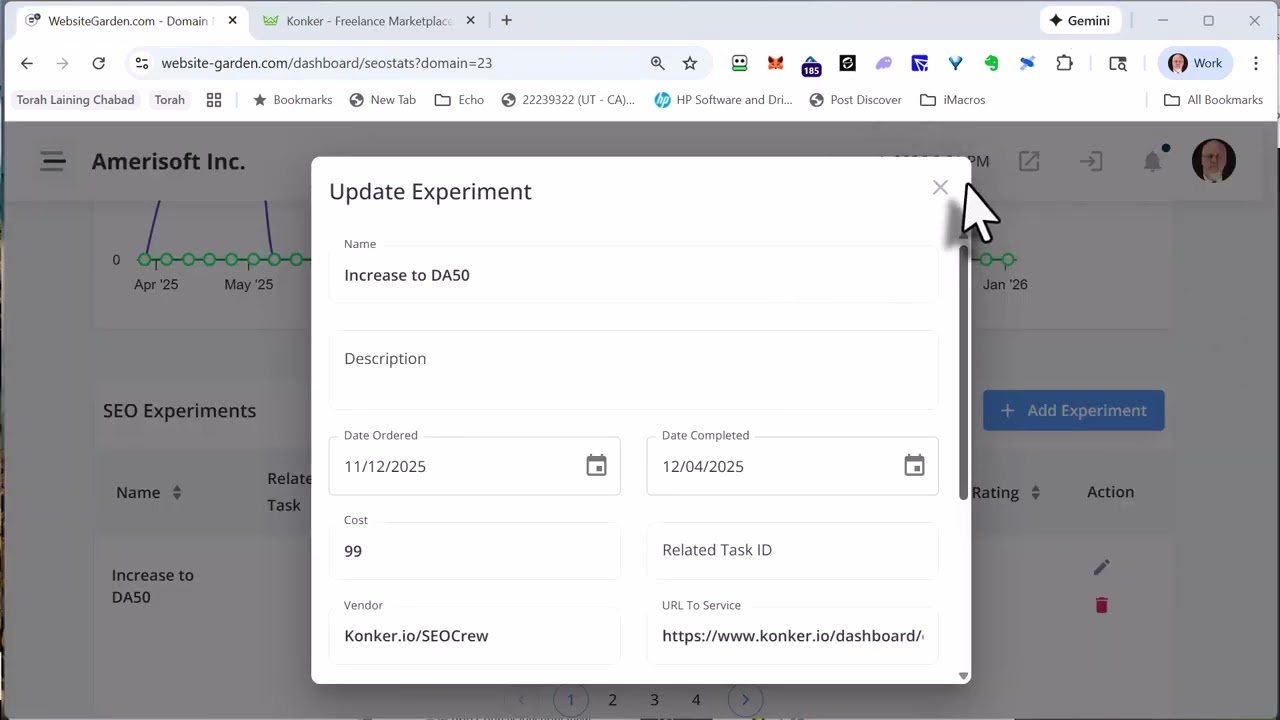Edit the URL To Service field
This screenshot has height=720, width=1280.
pos(792,635)
